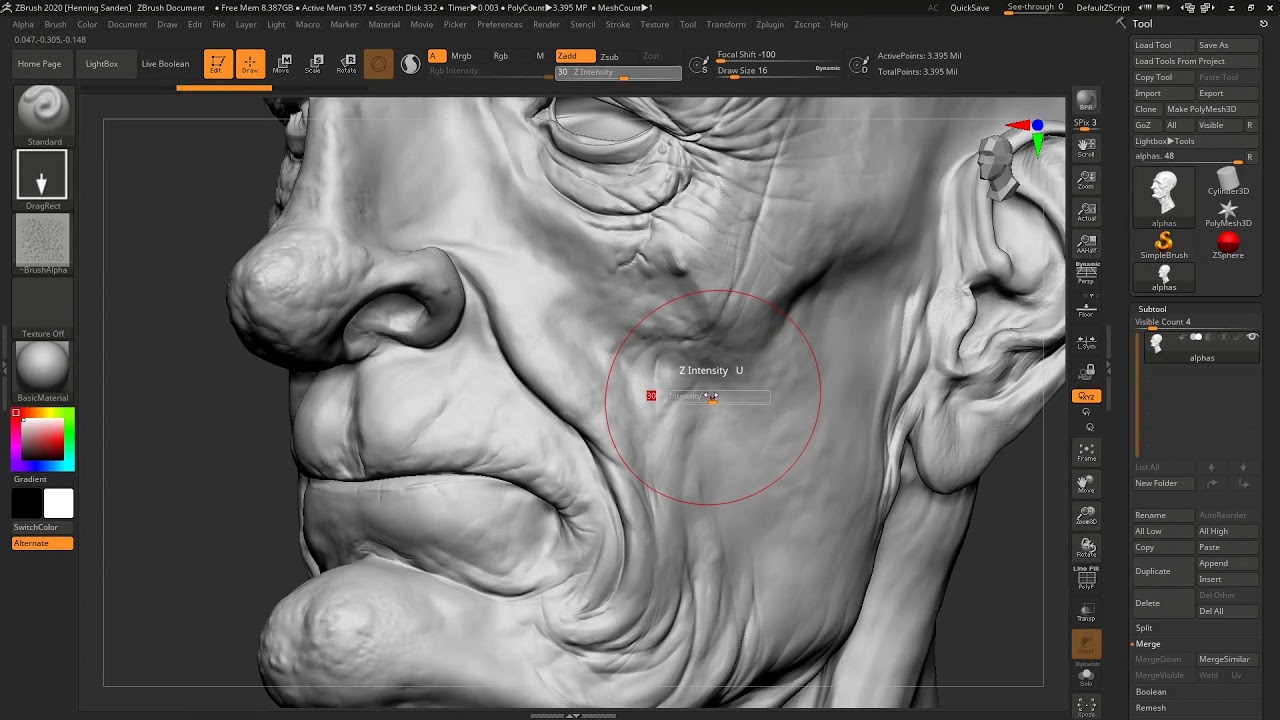Viewport: 1280px width, 720px height.
Task: Open the Zplugin menu
Action: [x=769, y=24]
